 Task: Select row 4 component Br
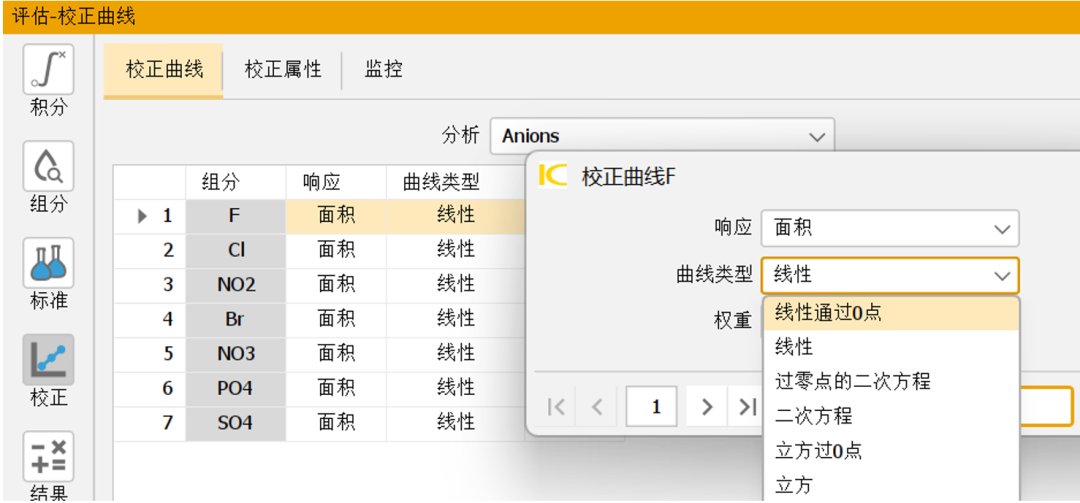pos(236,320)
